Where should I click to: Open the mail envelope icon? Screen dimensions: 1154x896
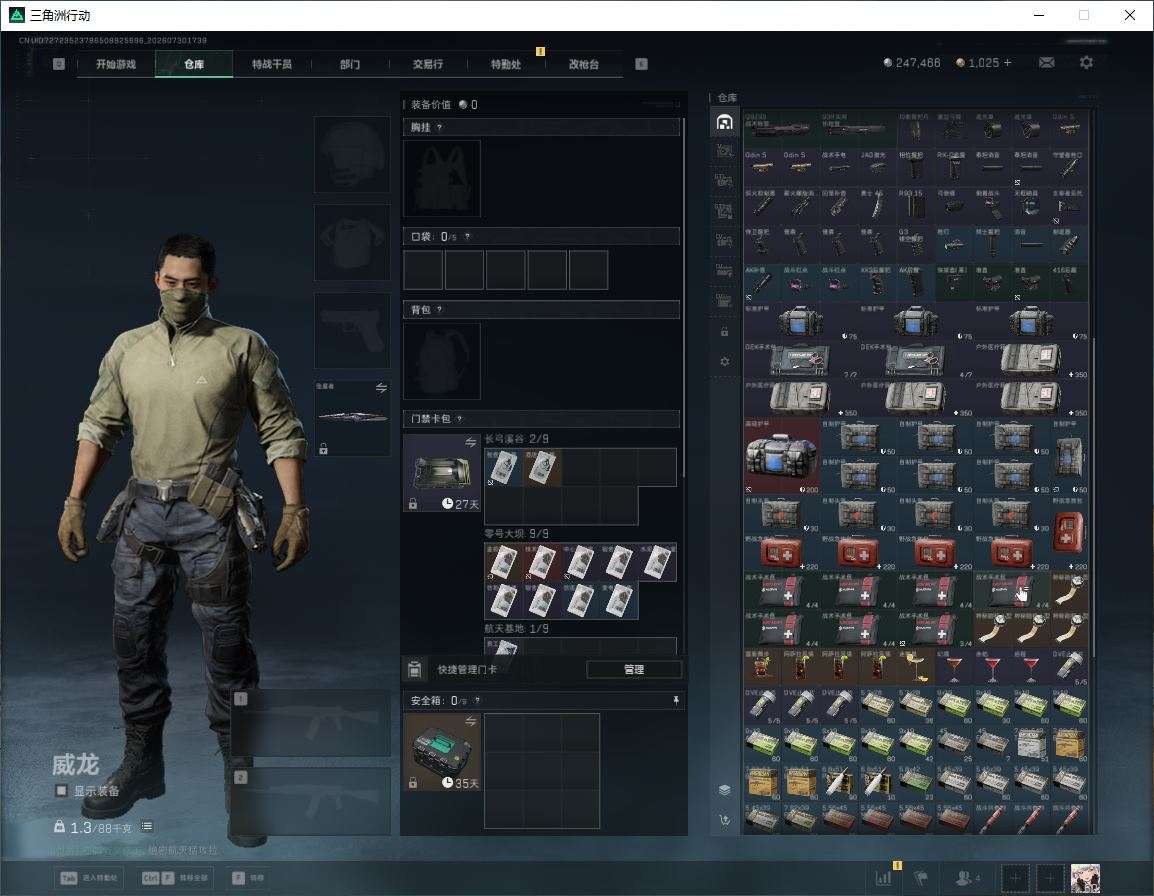[x=1046, y=63]
